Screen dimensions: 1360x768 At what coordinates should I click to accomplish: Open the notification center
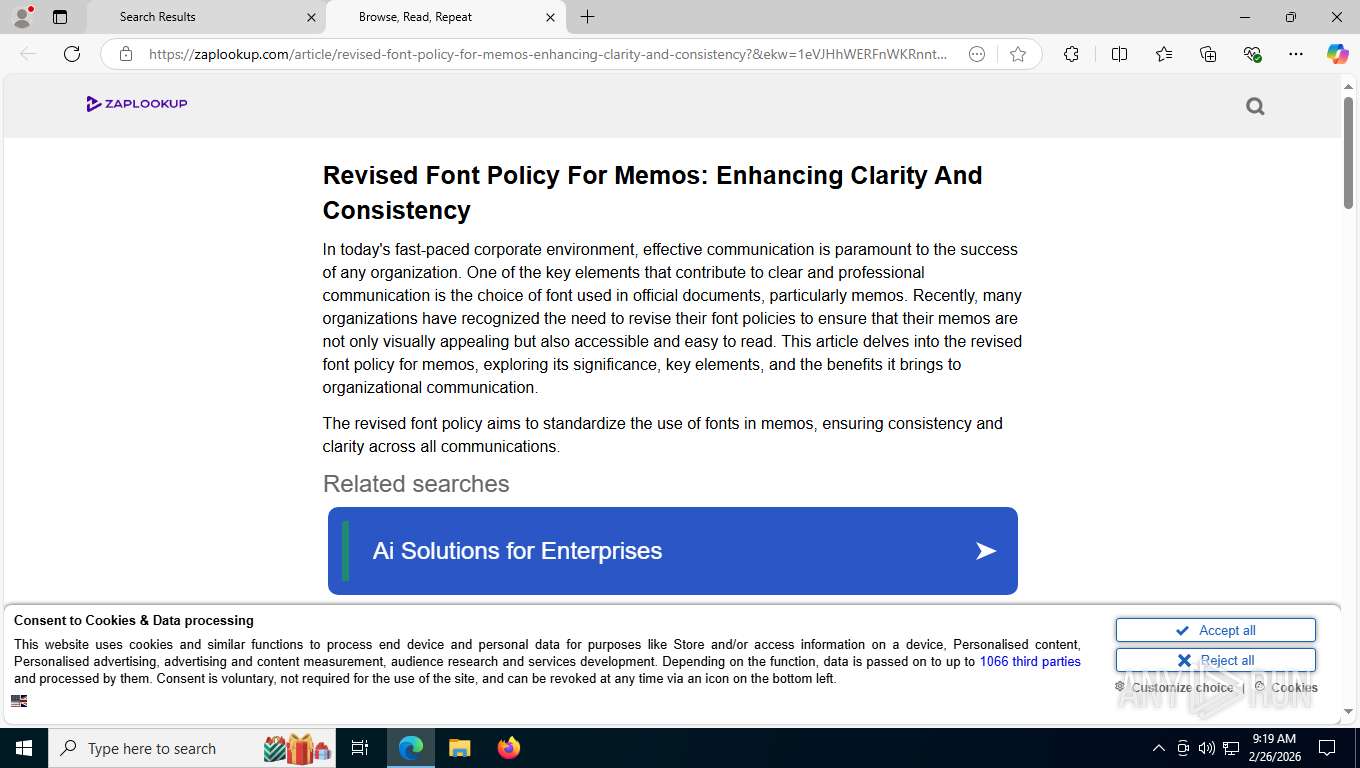1327,748
